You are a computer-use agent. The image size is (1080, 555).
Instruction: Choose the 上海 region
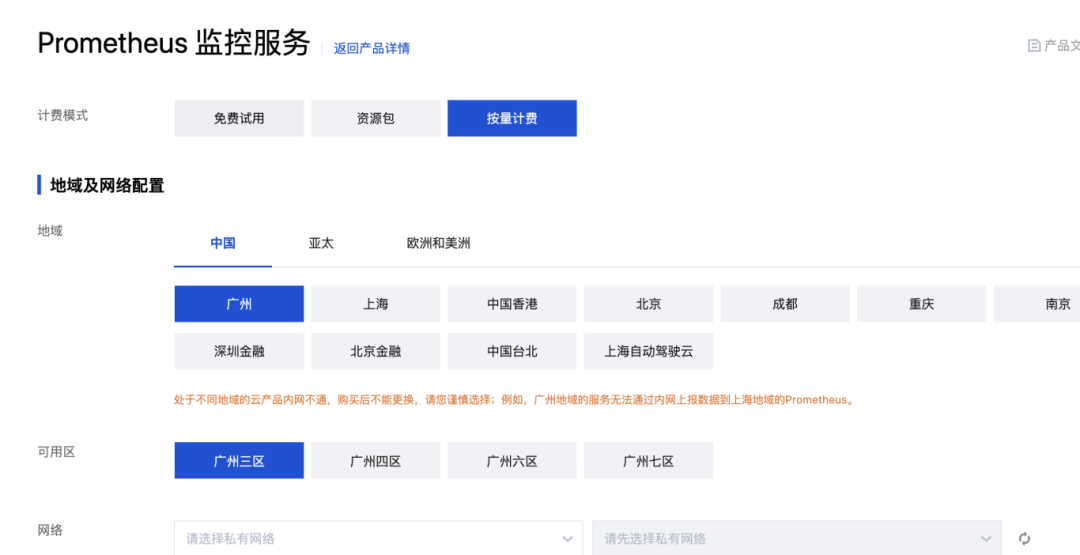click(375, 304)
